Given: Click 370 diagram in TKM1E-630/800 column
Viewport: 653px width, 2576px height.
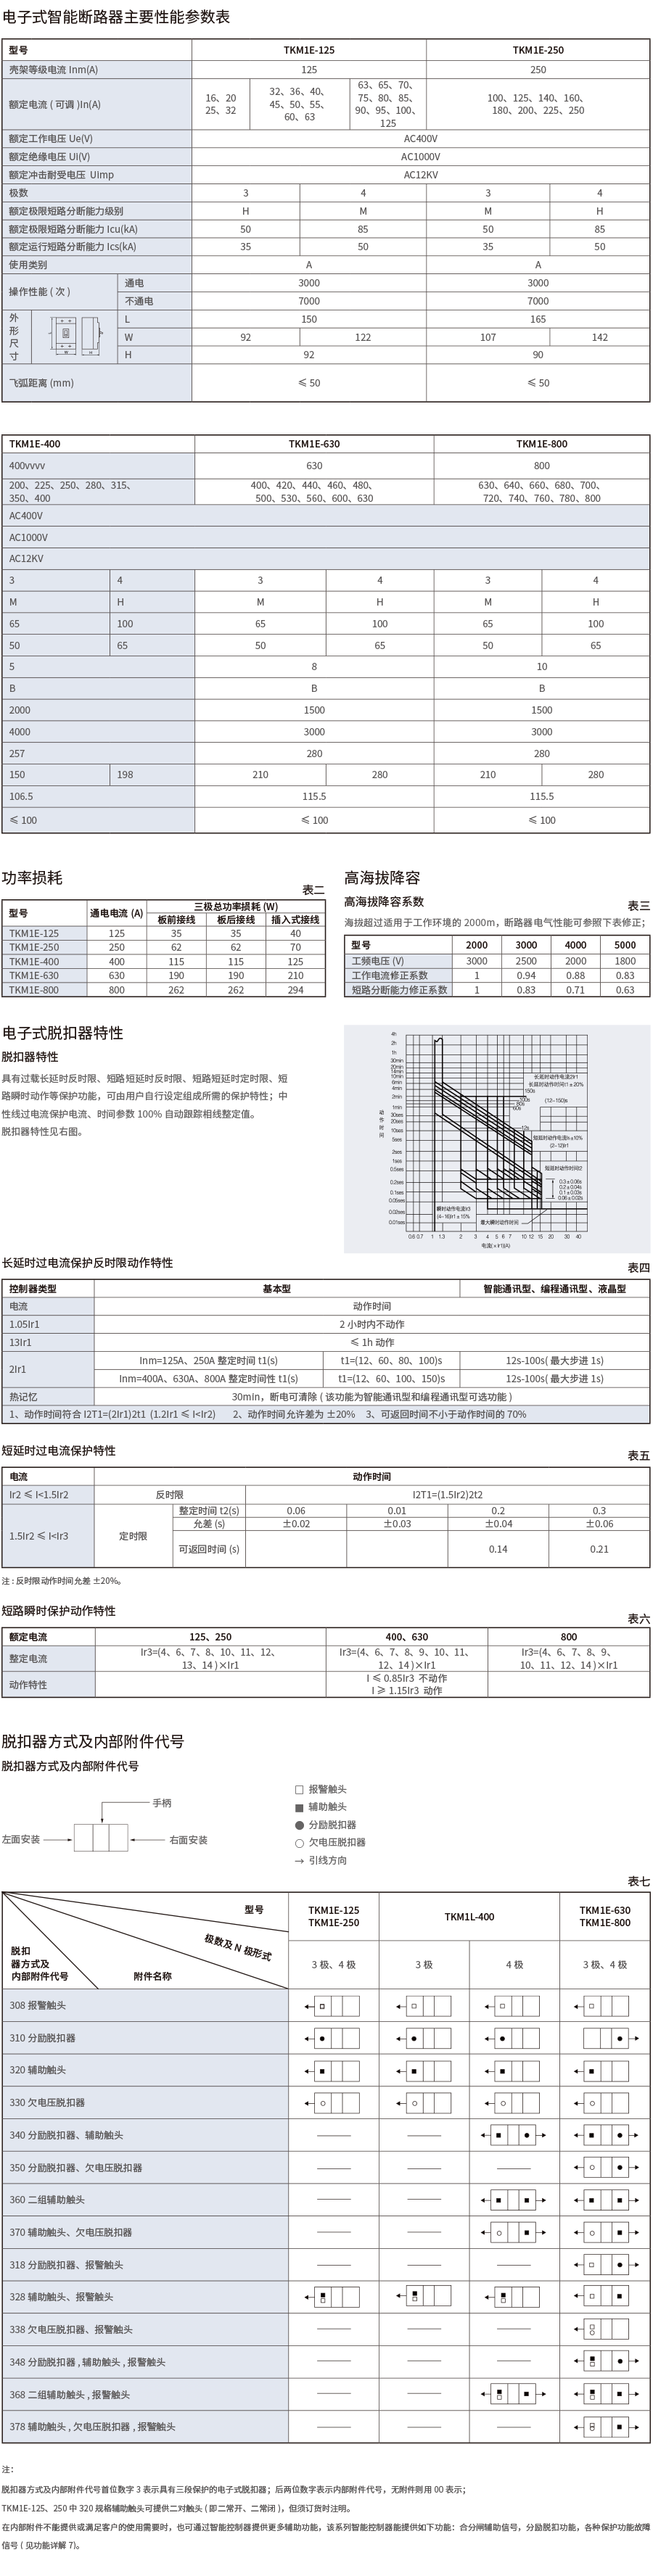Looking at the screenshot, I should click(x=605, y=2232).
